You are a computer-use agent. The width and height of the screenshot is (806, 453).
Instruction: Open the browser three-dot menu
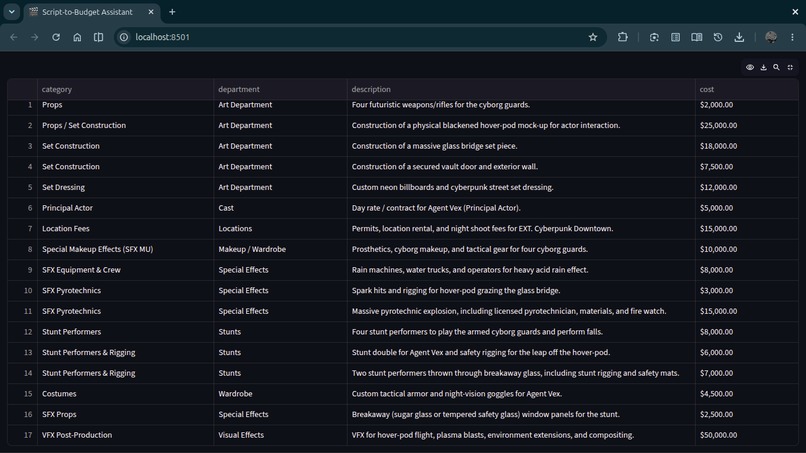pyautogui.click(x=792, y=37)
